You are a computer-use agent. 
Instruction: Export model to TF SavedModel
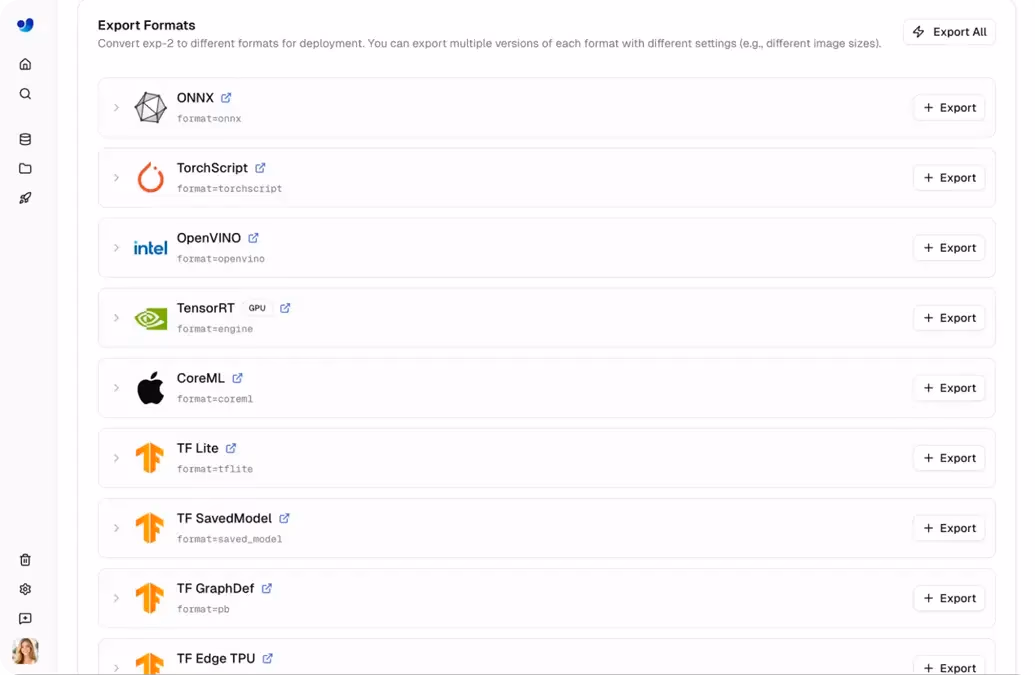point(949,528)
